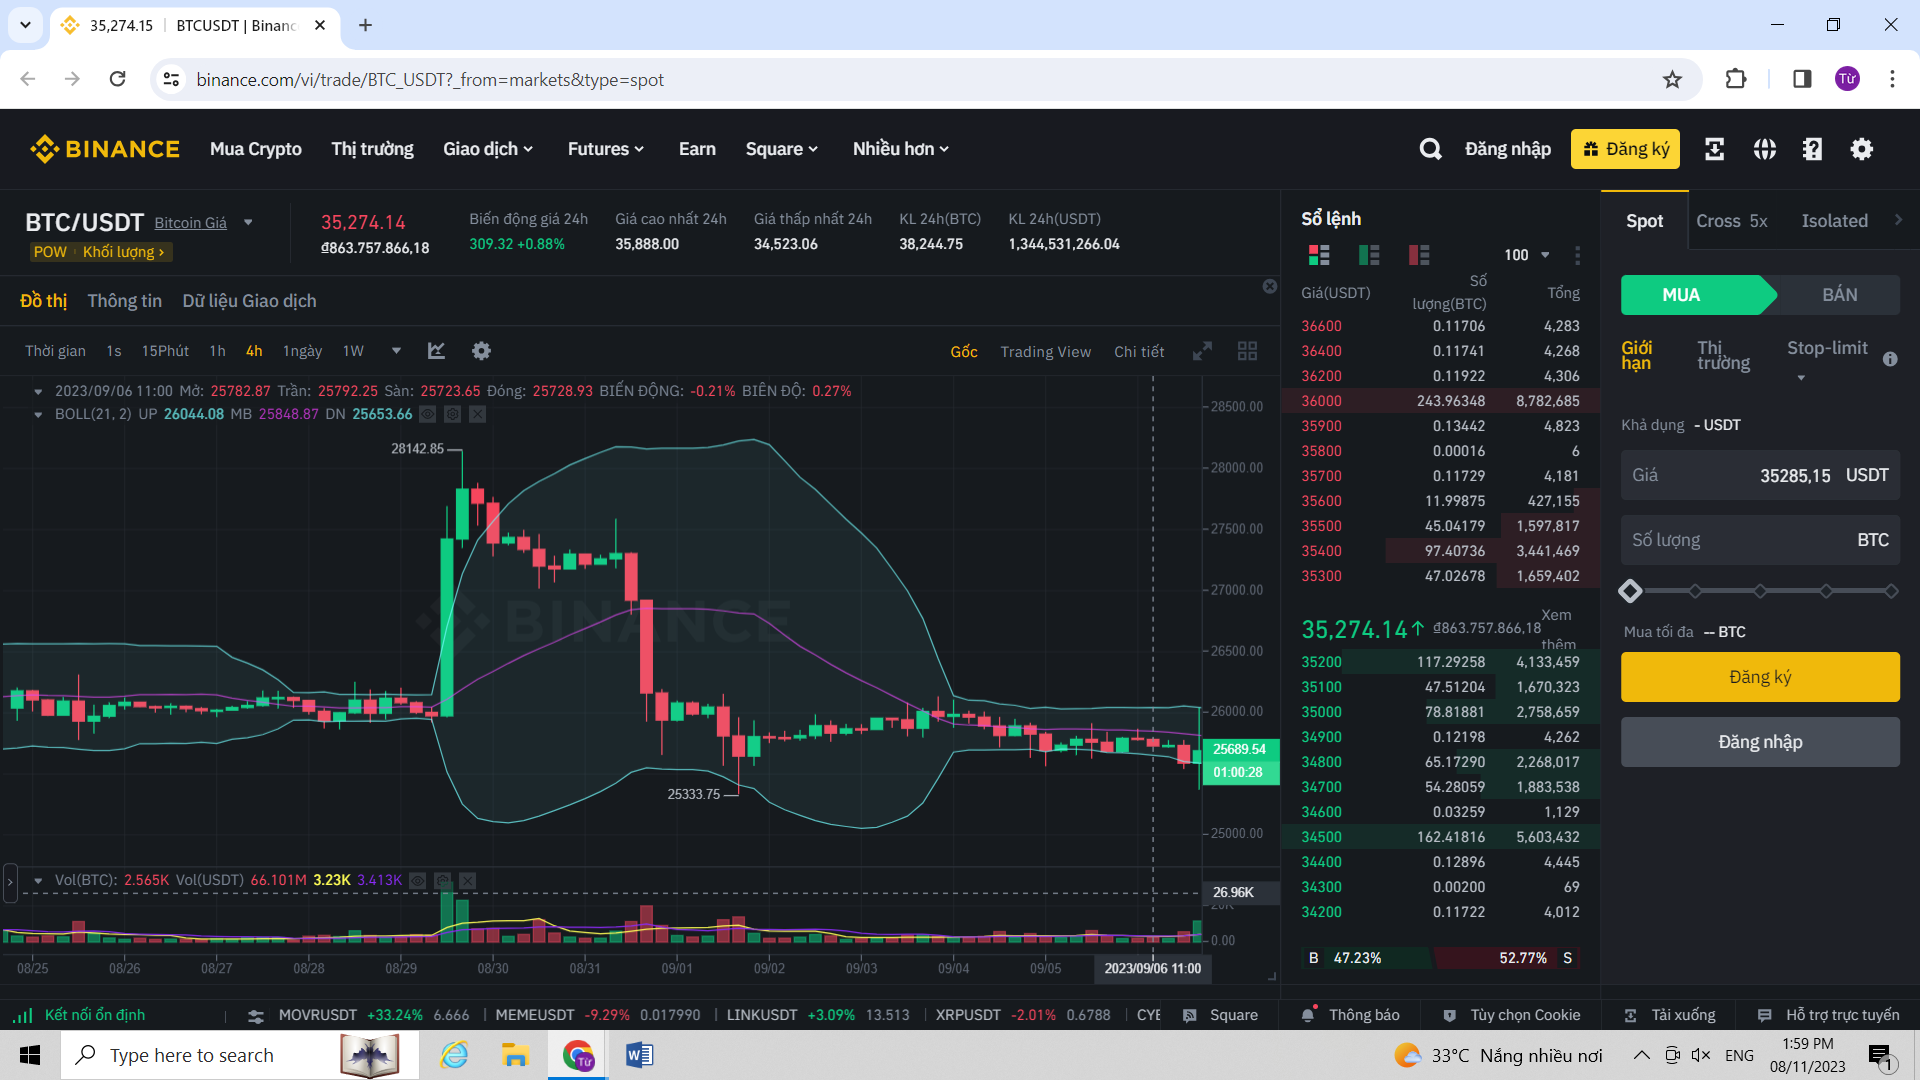The image size is (1920, 1080).
Task: Close the chart panel circle X icon
Action: (1270, 286)
